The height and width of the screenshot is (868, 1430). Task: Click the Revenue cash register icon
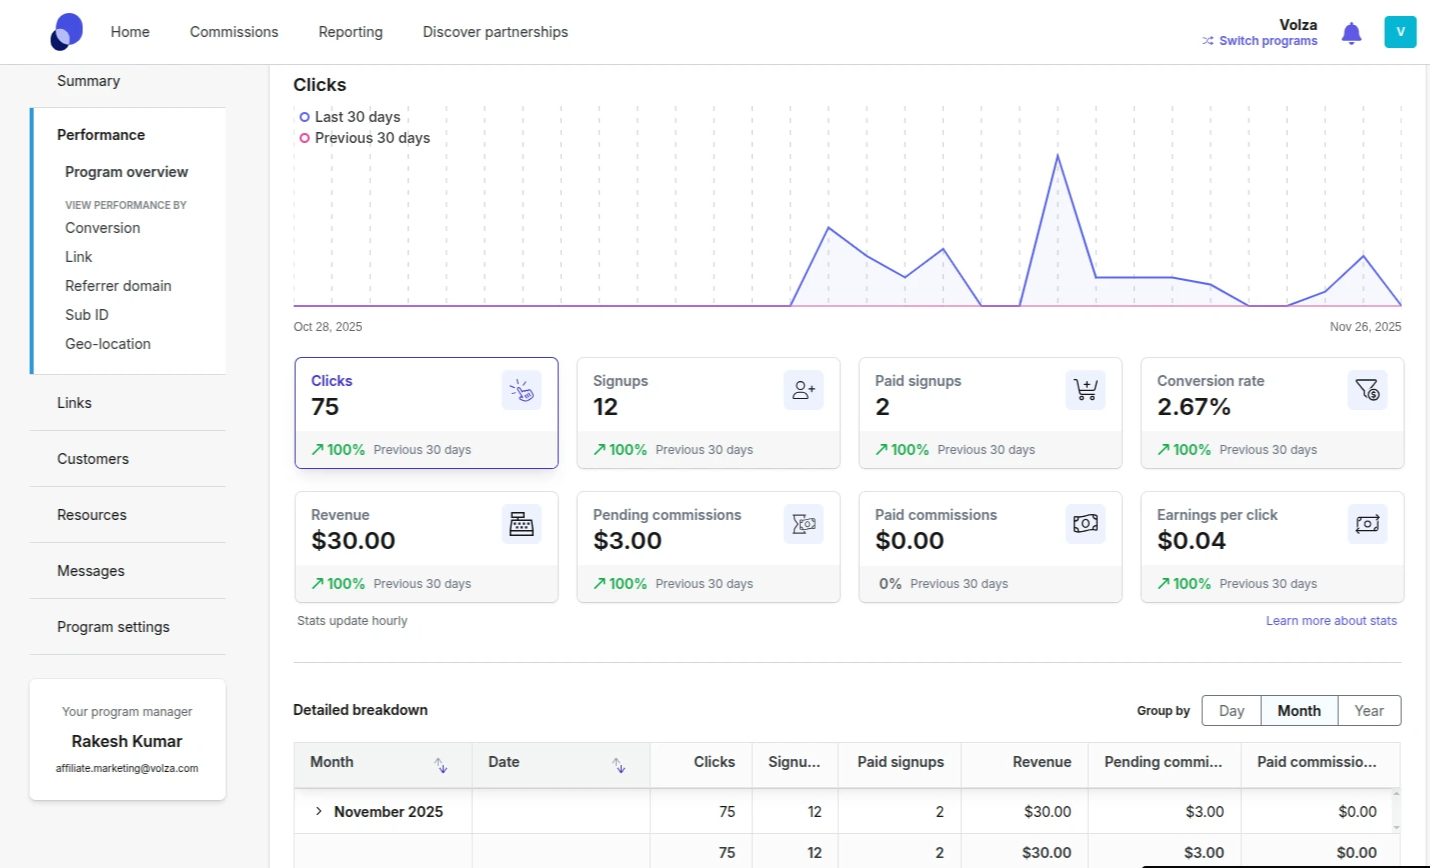(521, 524)
